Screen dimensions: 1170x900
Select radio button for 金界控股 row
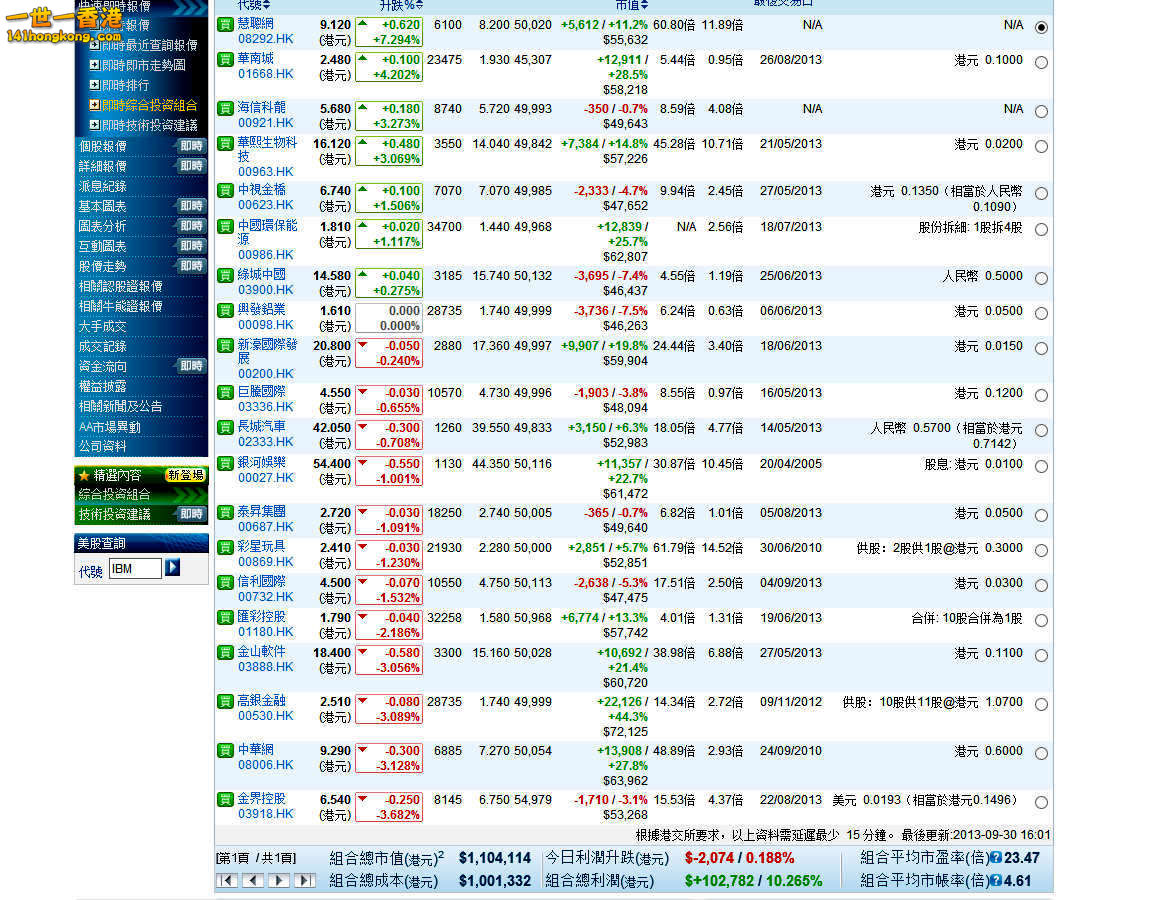point(1042,803)
